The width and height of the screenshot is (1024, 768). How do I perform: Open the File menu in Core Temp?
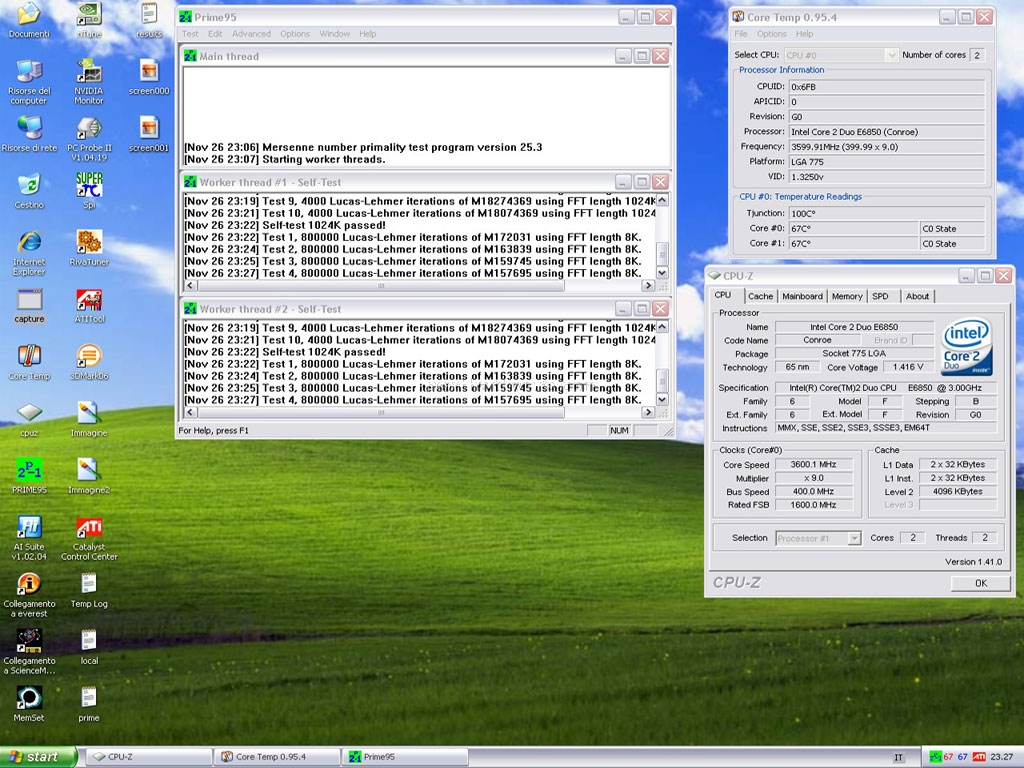[741, 34]
